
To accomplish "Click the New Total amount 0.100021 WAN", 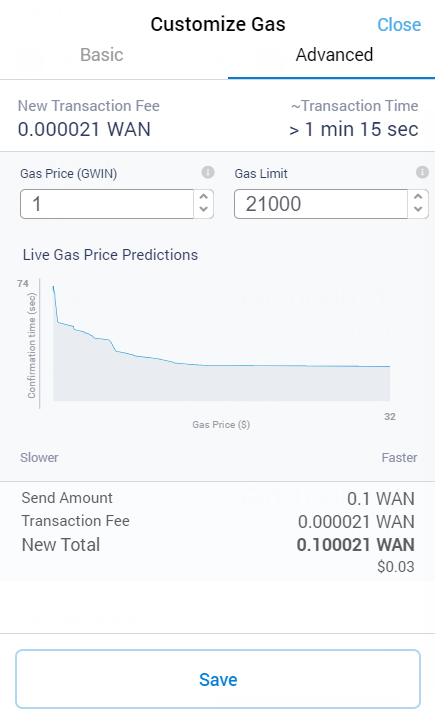I will 355,545.
